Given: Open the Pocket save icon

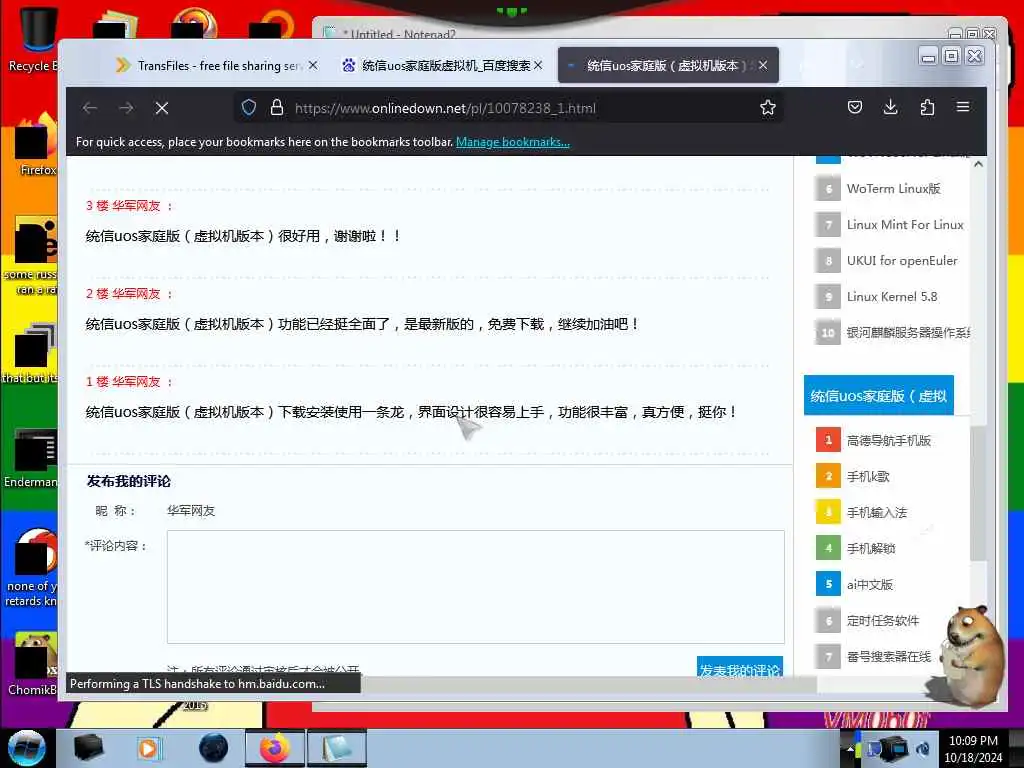Looking at the screenshot, I should click(x=855, y=107).
